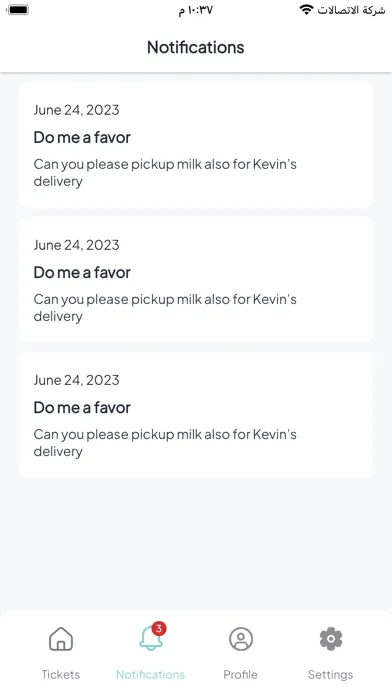Screen dimensions: 392x696
Task: Open the Tickets home icon
Action: pos(61,639)
